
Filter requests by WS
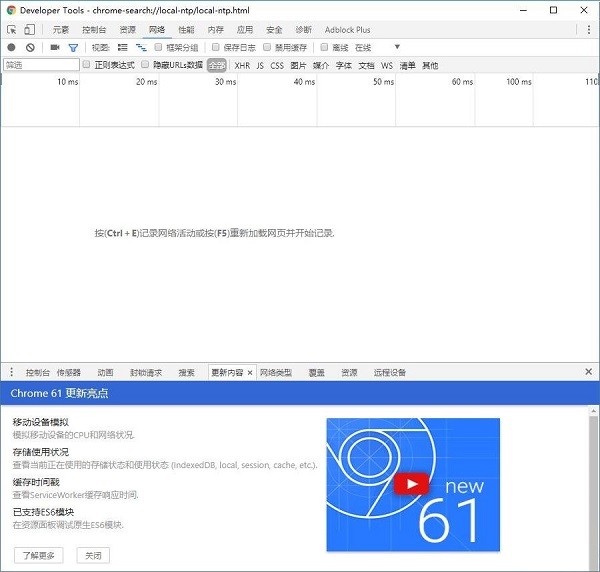pos(387,66)
